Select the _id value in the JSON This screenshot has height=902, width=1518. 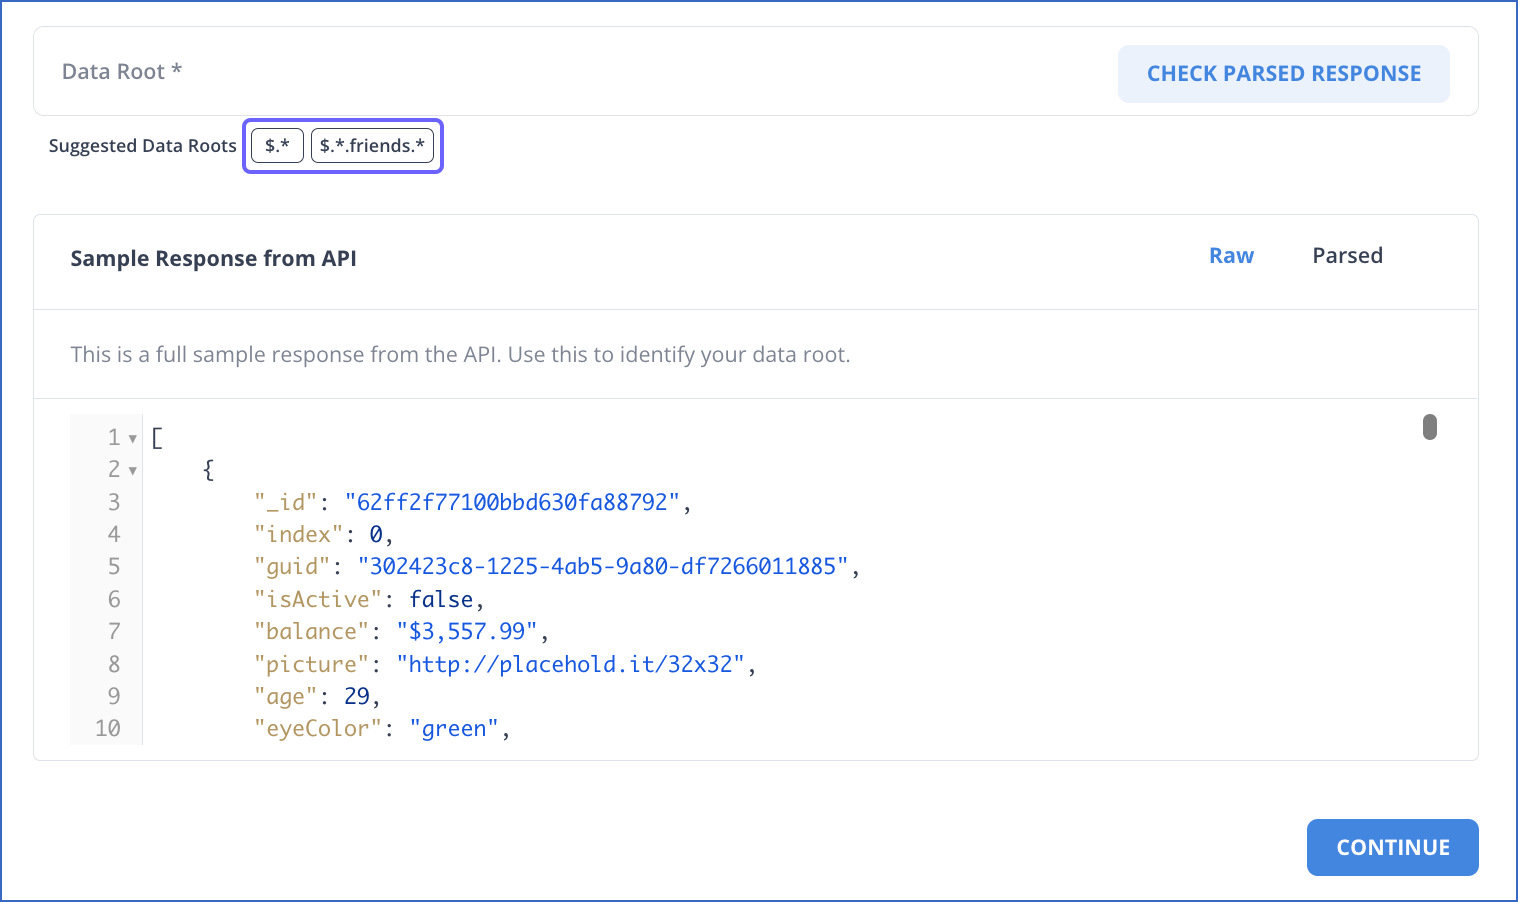click(512, 502)
